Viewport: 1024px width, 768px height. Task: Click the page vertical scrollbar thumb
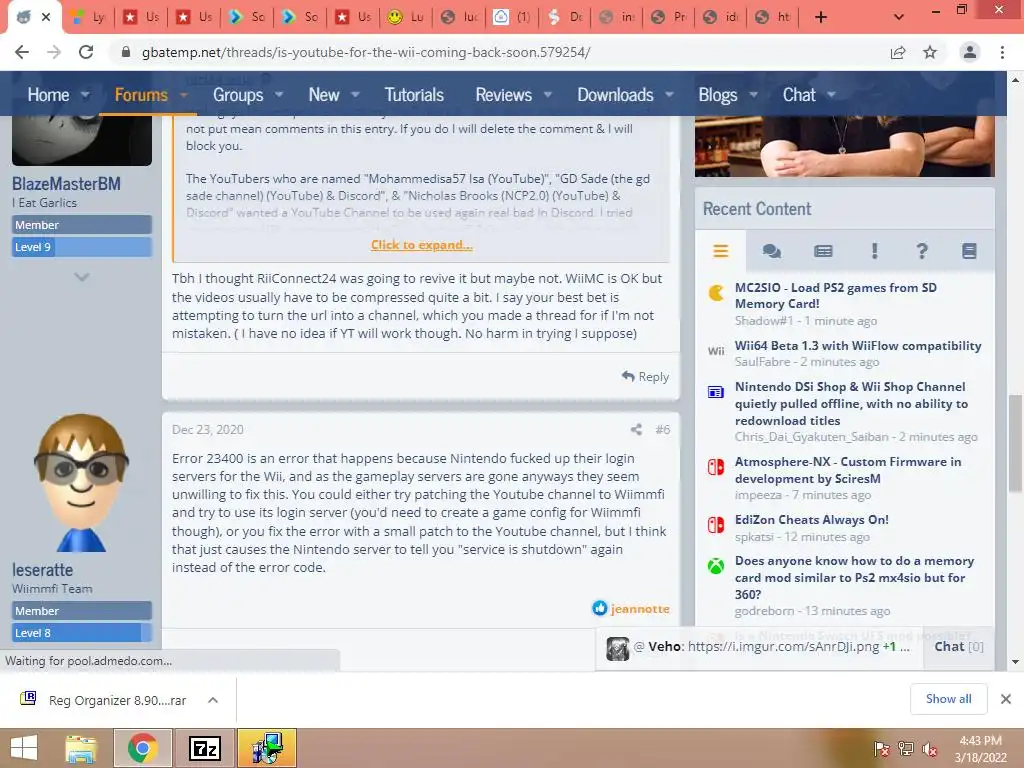1015,443
